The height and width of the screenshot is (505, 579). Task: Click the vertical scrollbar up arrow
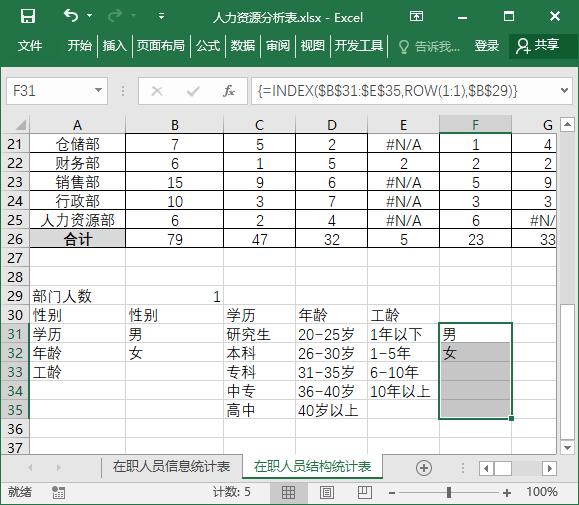point(567,125)
